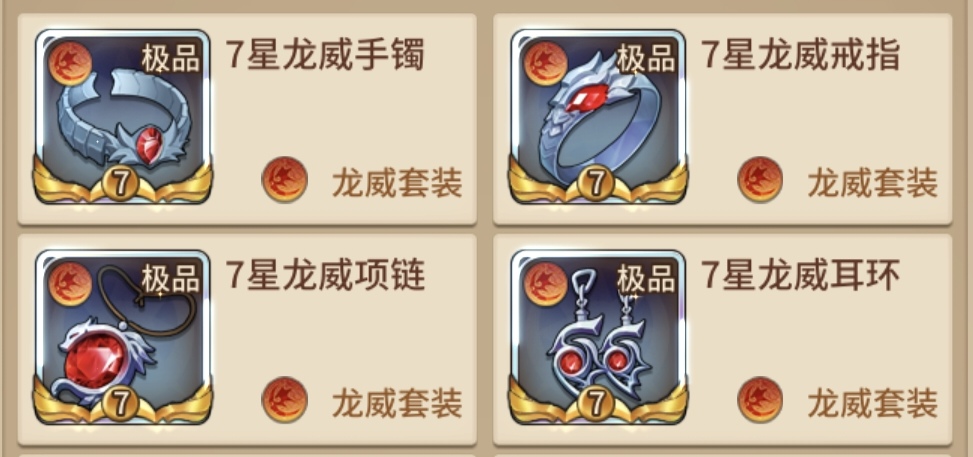Image resolution: width=973 pixels, height=457 pixels.
Task: Open 龙威套装 label on ring card
Action: (872, 183)
